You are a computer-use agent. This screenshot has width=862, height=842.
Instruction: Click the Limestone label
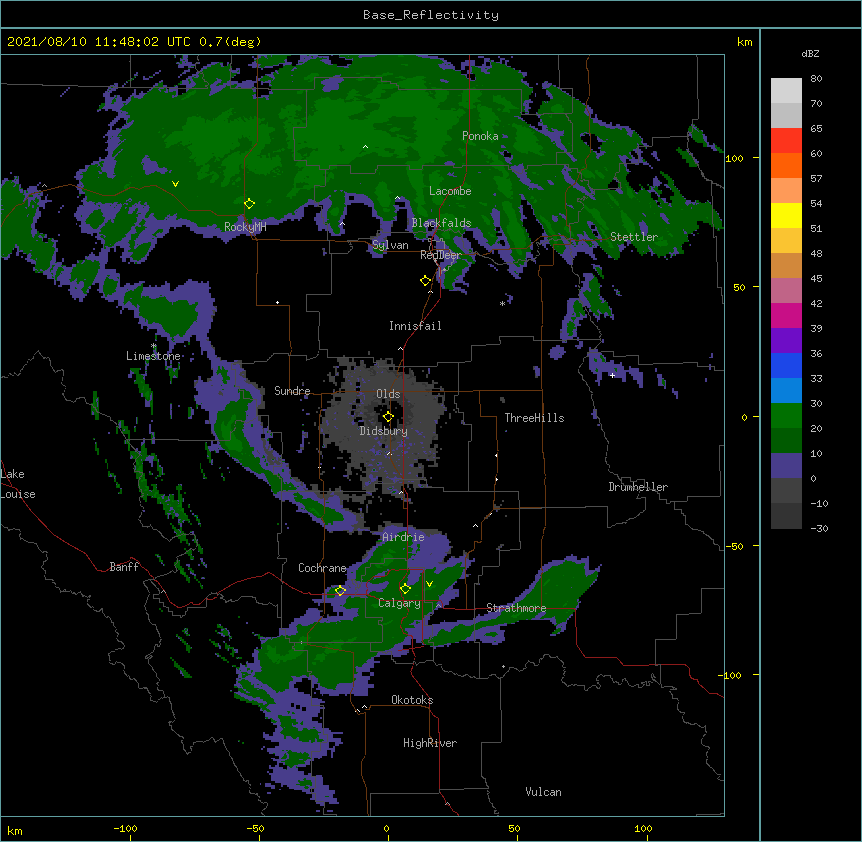[153, 356]
